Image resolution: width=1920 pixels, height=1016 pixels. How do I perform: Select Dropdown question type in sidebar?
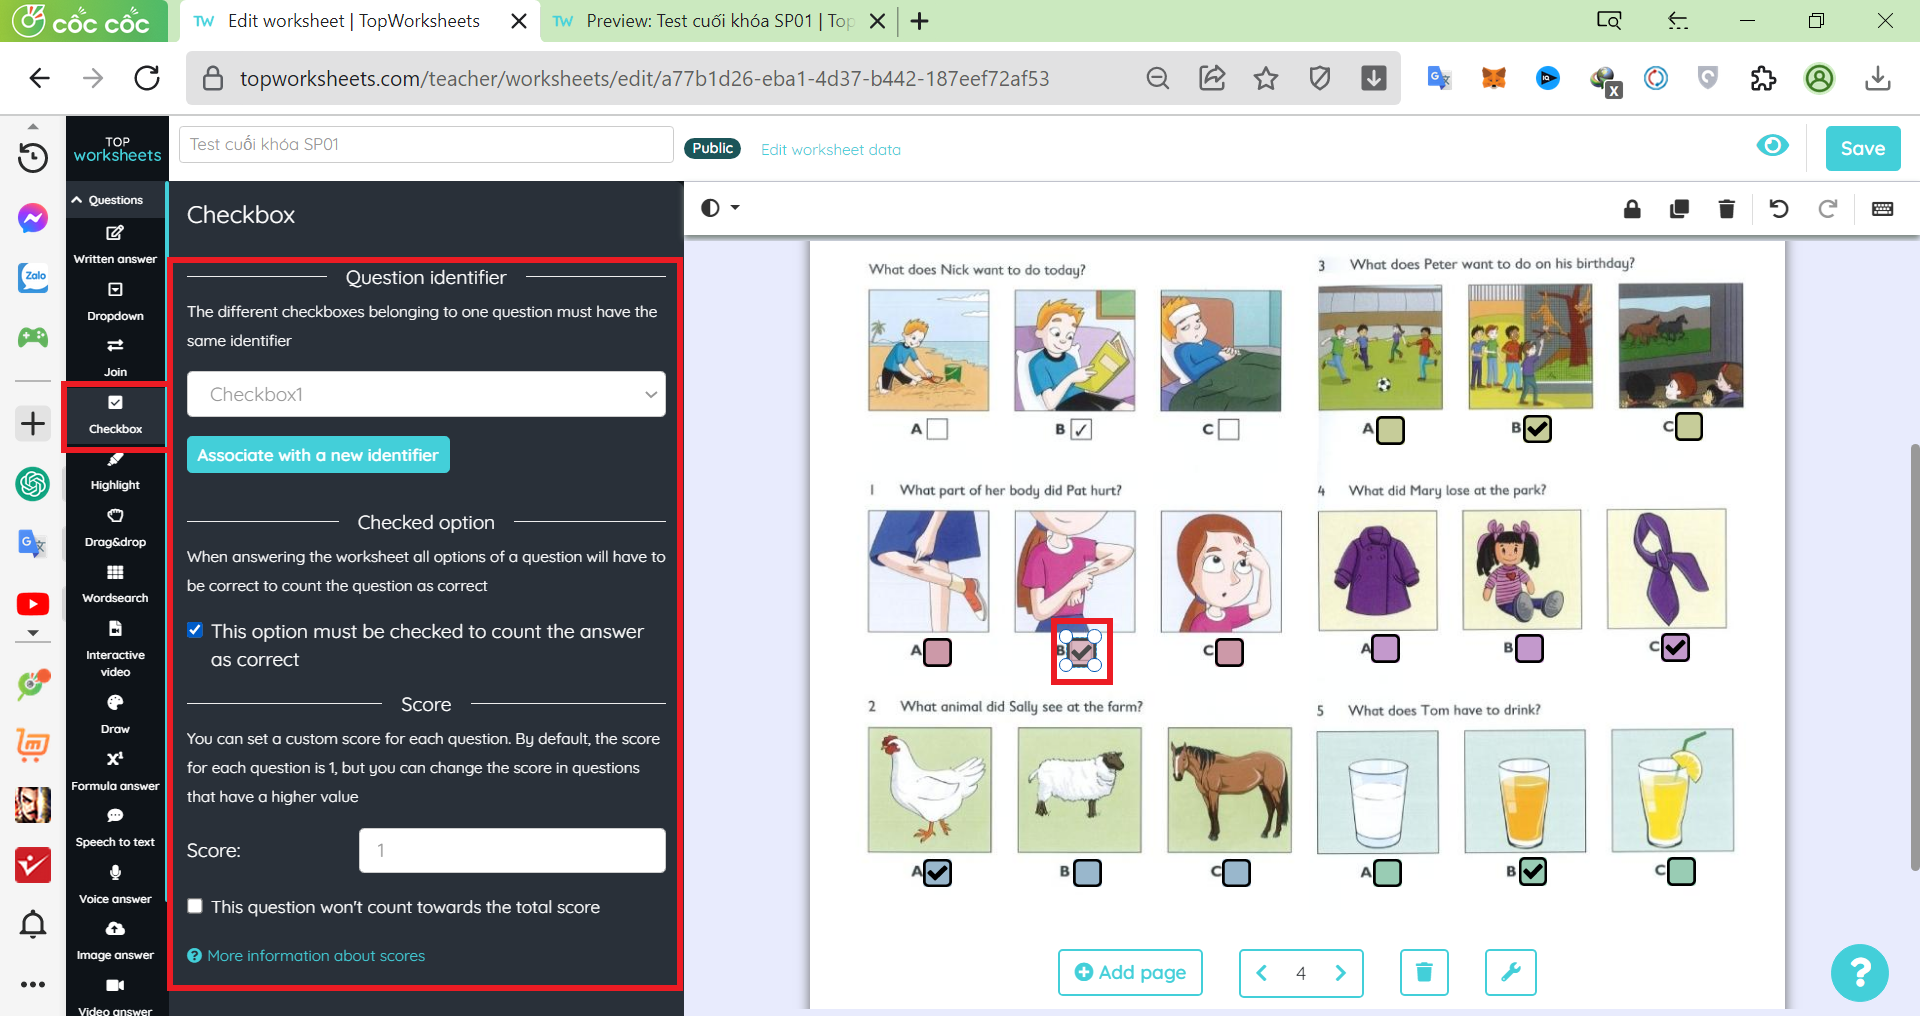(115, 302)
